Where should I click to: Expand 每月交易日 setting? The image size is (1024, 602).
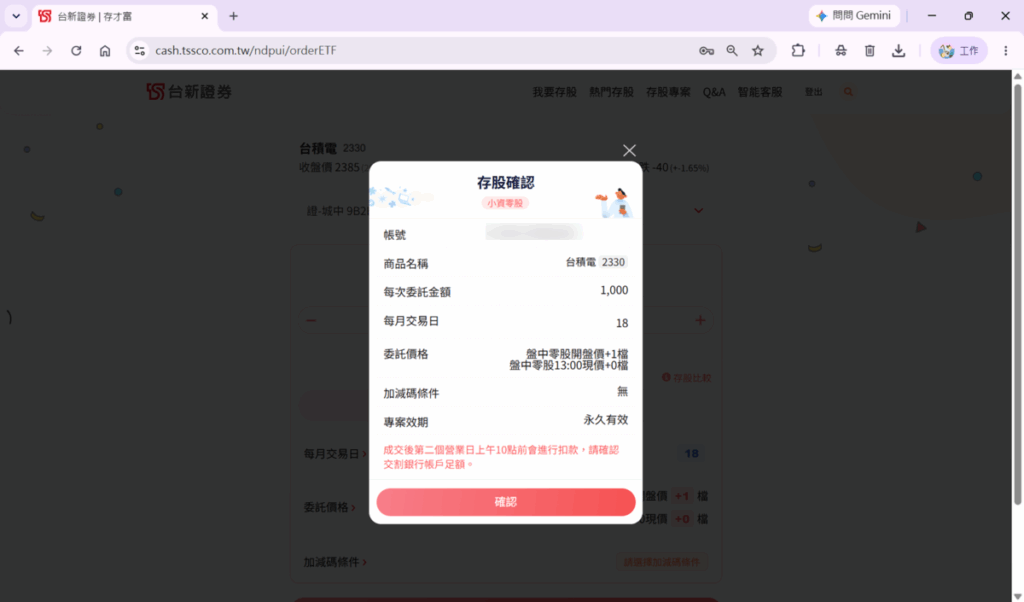click(335, 454)
